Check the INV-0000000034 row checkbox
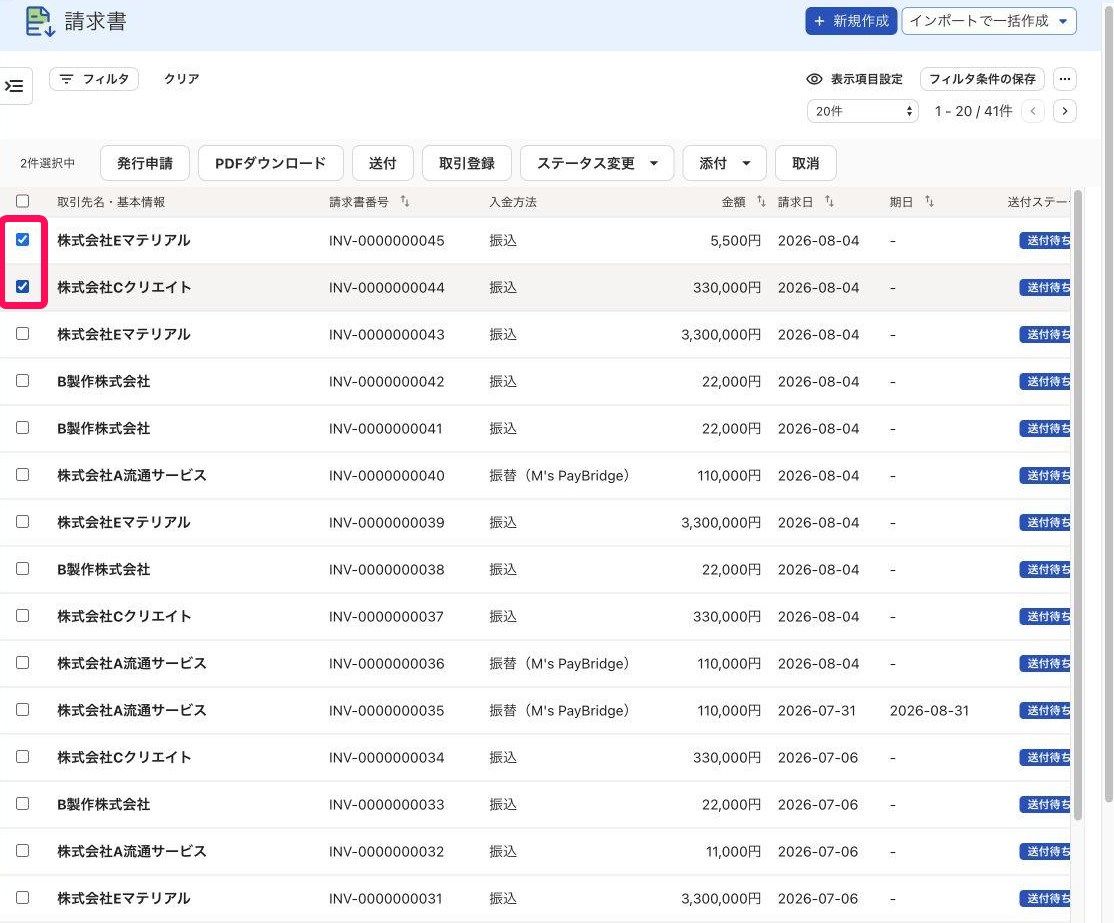The image size is (1114, 923). 23,757
